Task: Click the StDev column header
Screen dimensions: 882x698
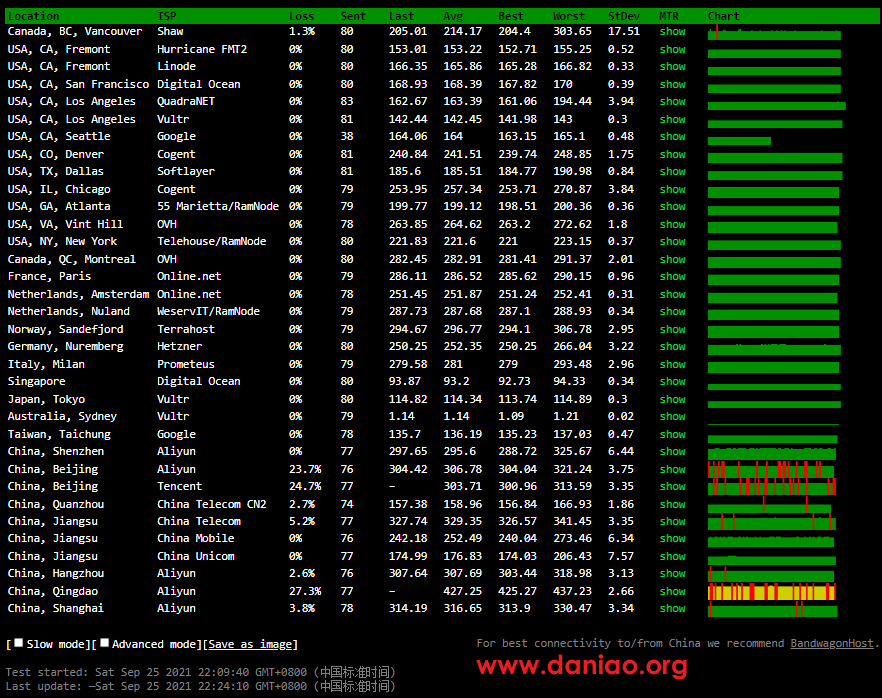Action: 624,16
